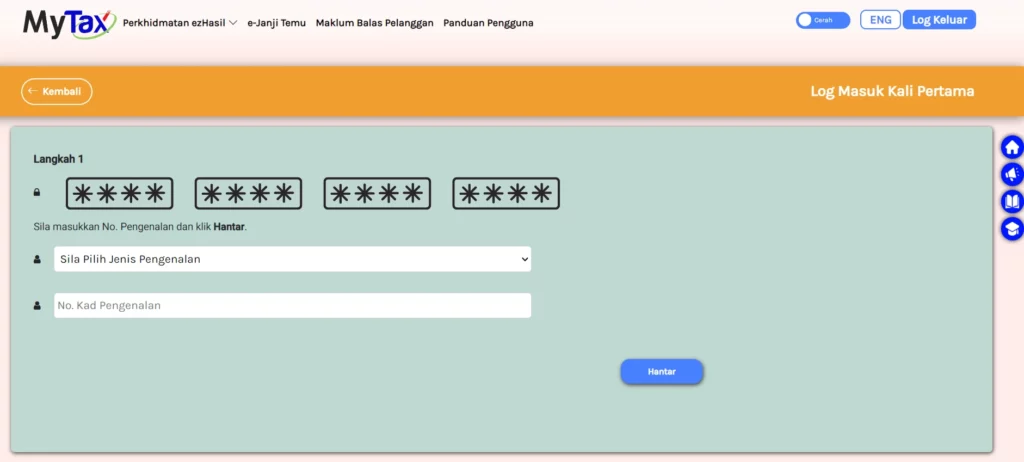This screenshot has width=1024, height=462.
Task: Click the graduation cap icon
Action: [x=1012, y=229]
